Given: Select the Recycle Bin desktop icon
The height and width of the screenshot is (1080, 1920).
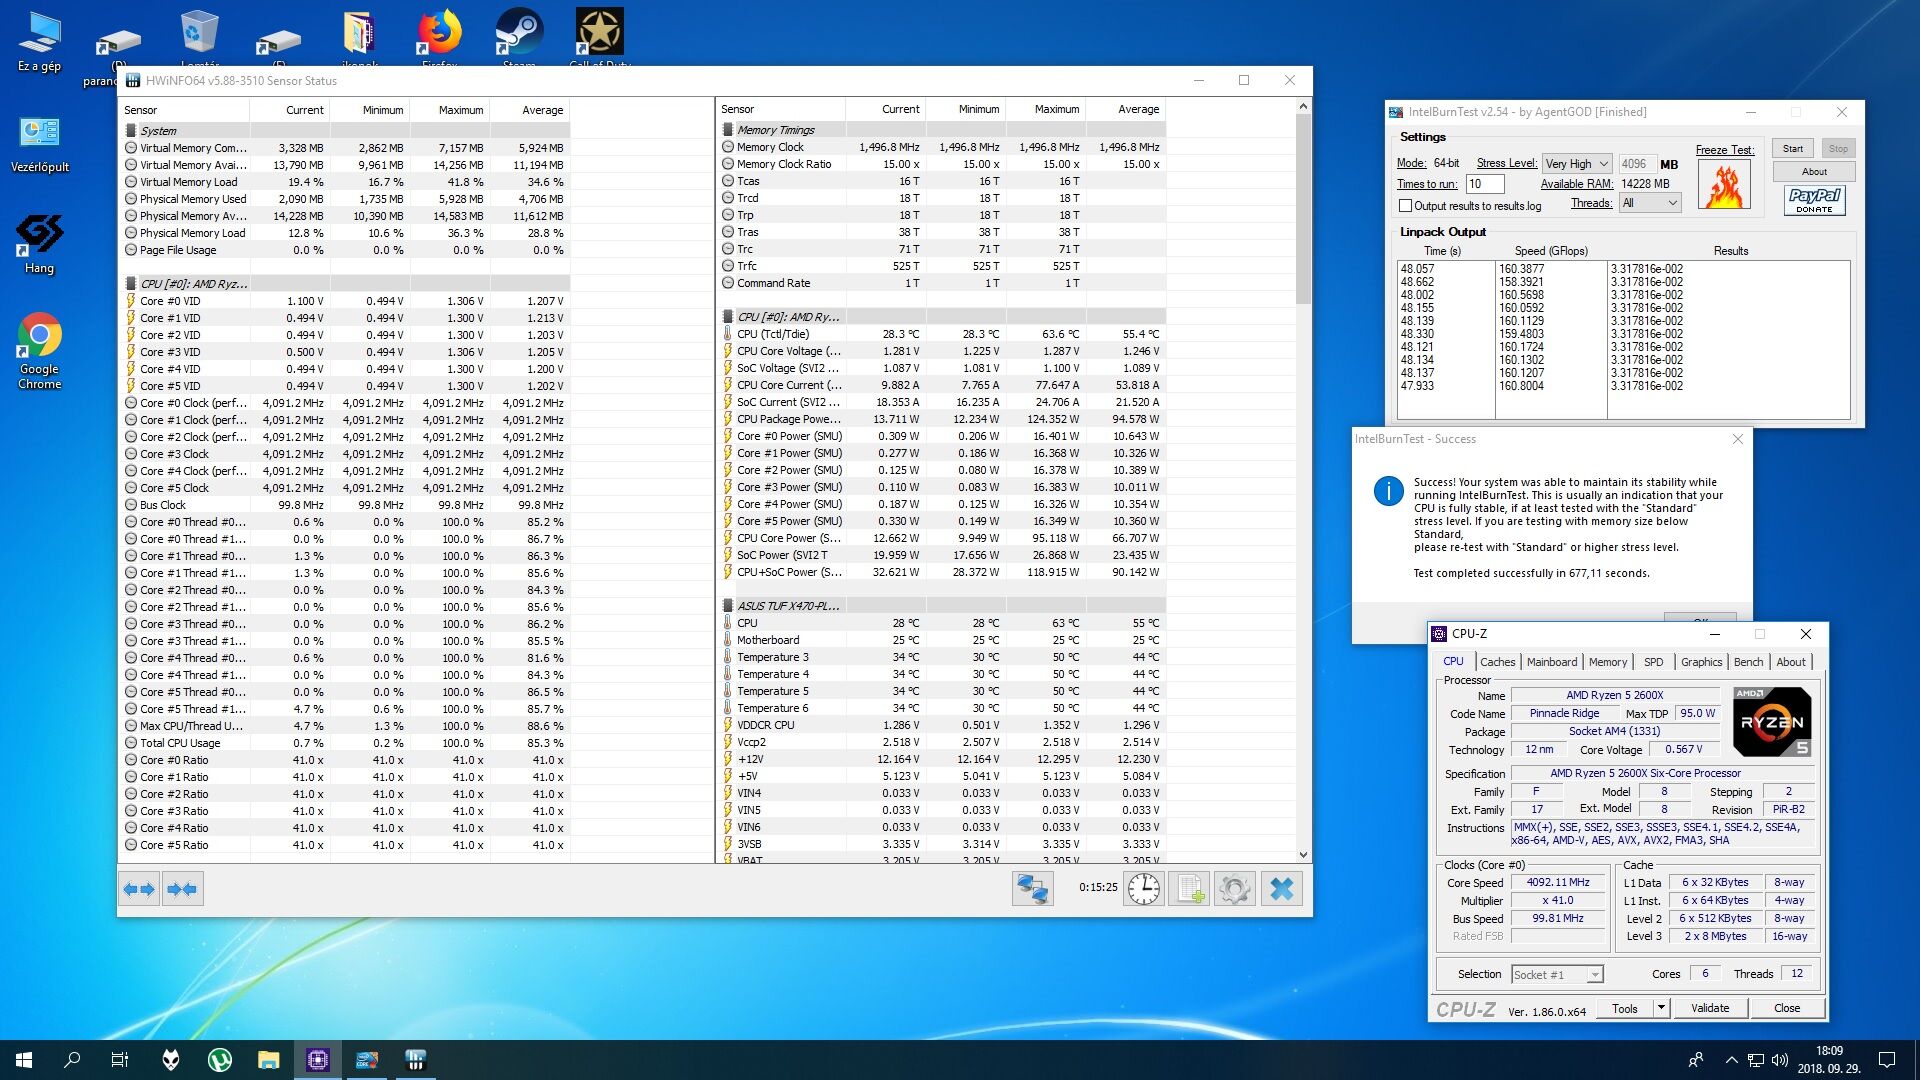Looking at the screenshot, I should click(x=199, y=38).
